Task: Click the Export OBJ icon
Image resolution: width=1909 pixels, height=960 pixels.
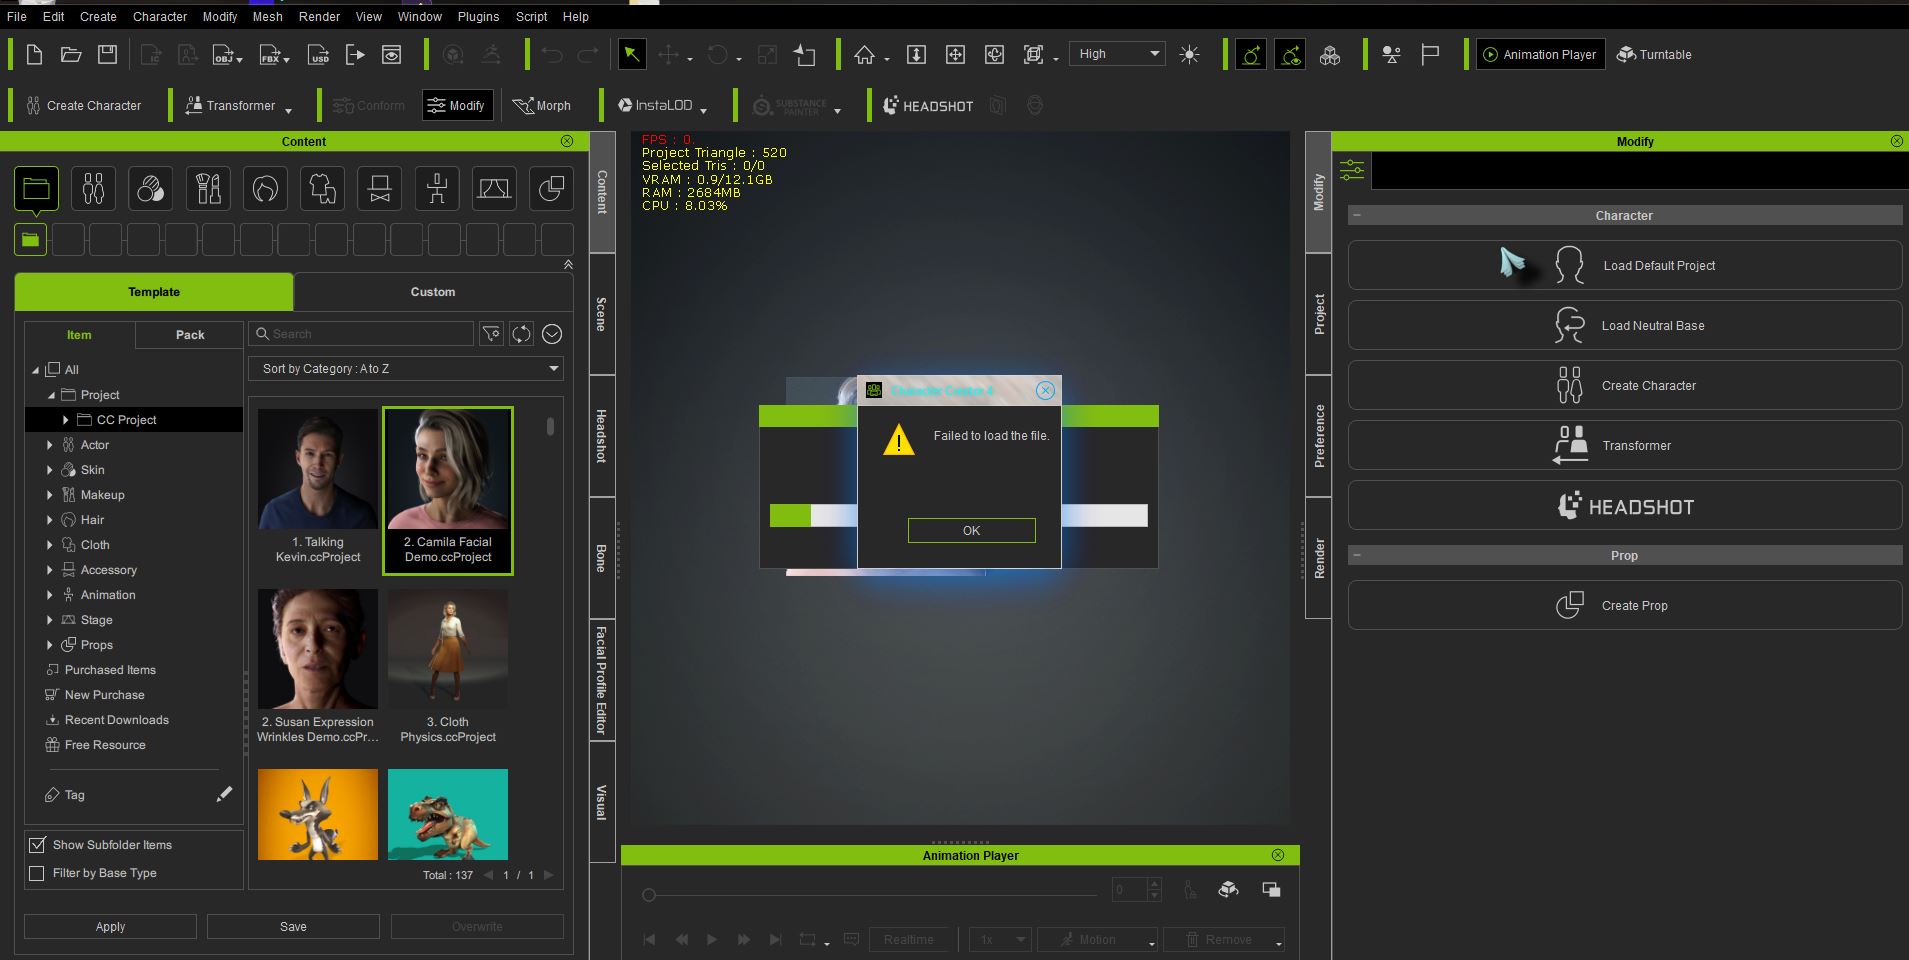Action: (x=226, y=55)
